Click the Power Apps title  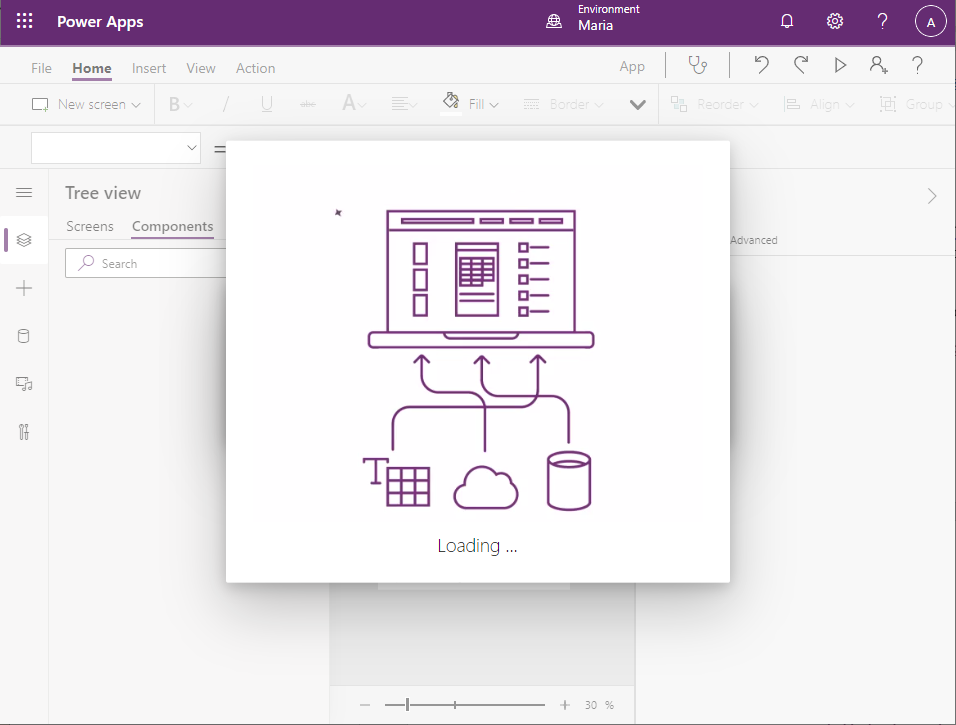tap(100, 22)
